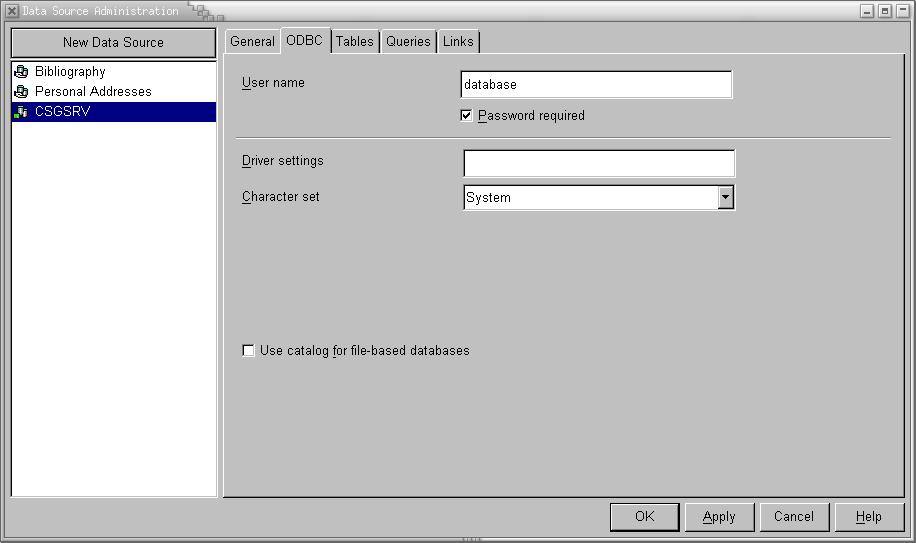Open Help for this dialog
Screen dimensions: 916x543
pyautogui.click(x=869, y=517)
